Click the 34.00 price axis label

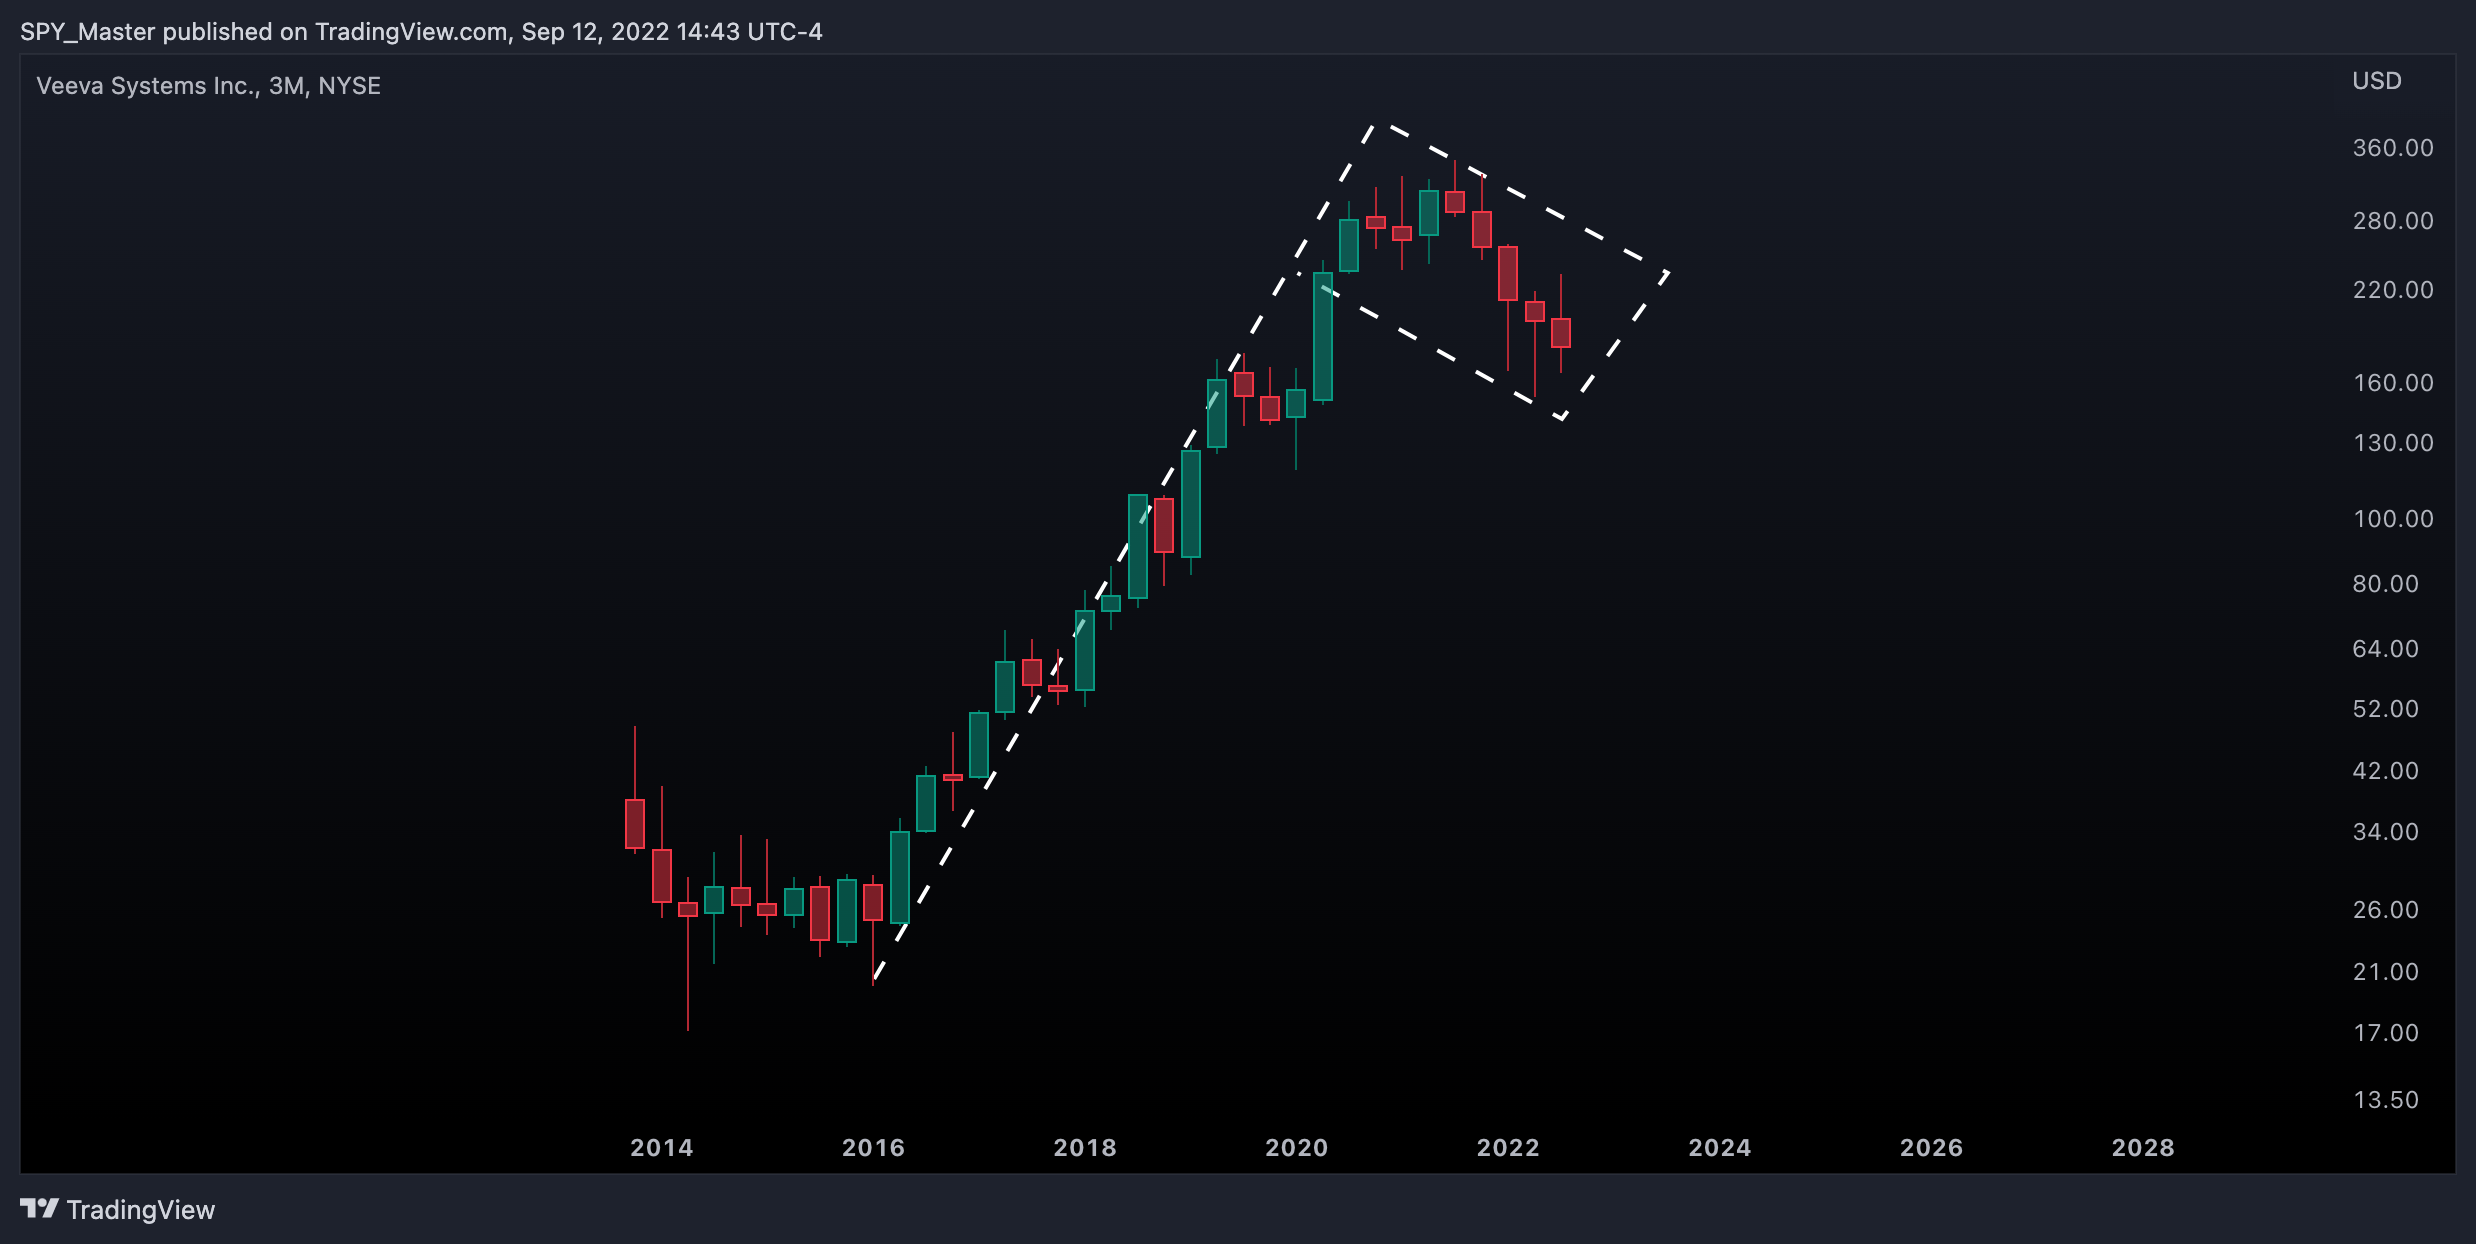click(2386, 832)
